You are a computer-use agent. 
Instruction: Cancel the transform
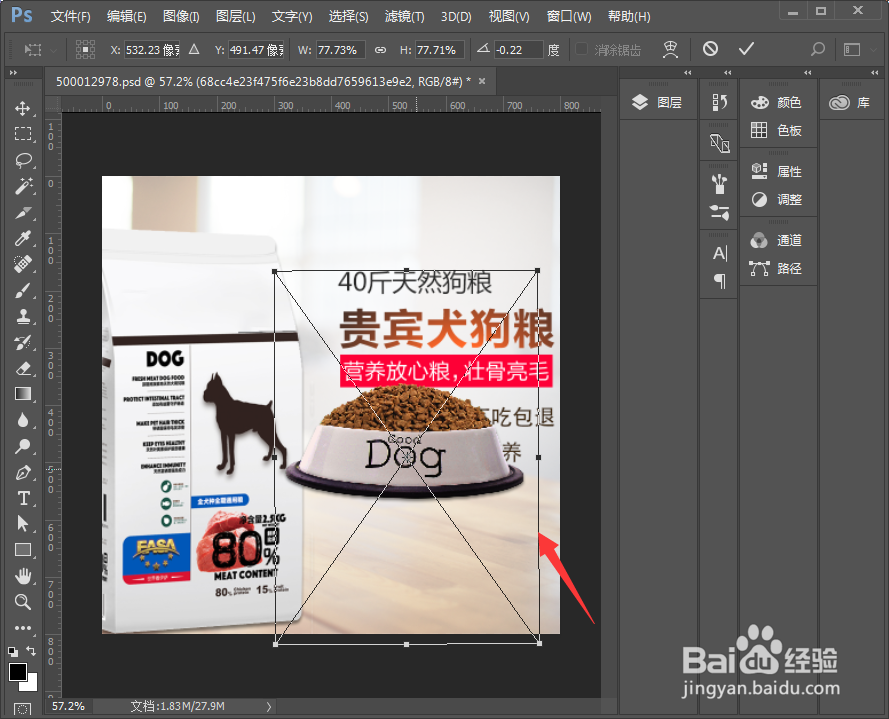[710, 49]
